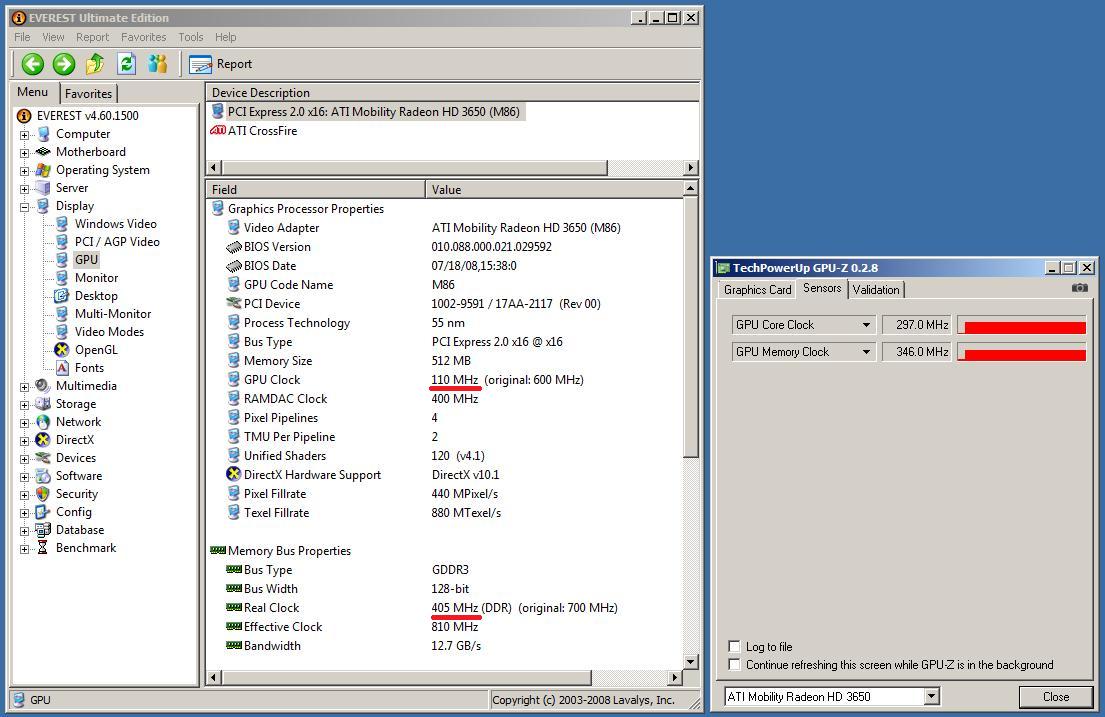The height and width of the screenshot is (717, 1105).
Task: Select the Database tree node
Action: click(80, 530)
